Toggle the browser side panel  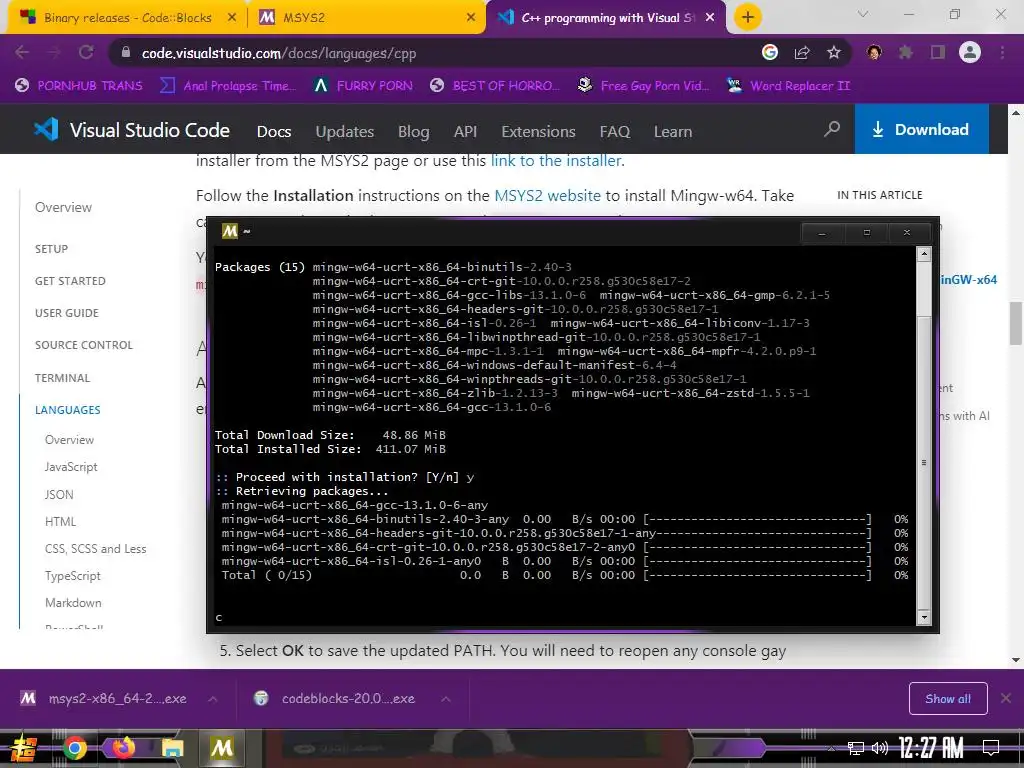tap(938, 52)
